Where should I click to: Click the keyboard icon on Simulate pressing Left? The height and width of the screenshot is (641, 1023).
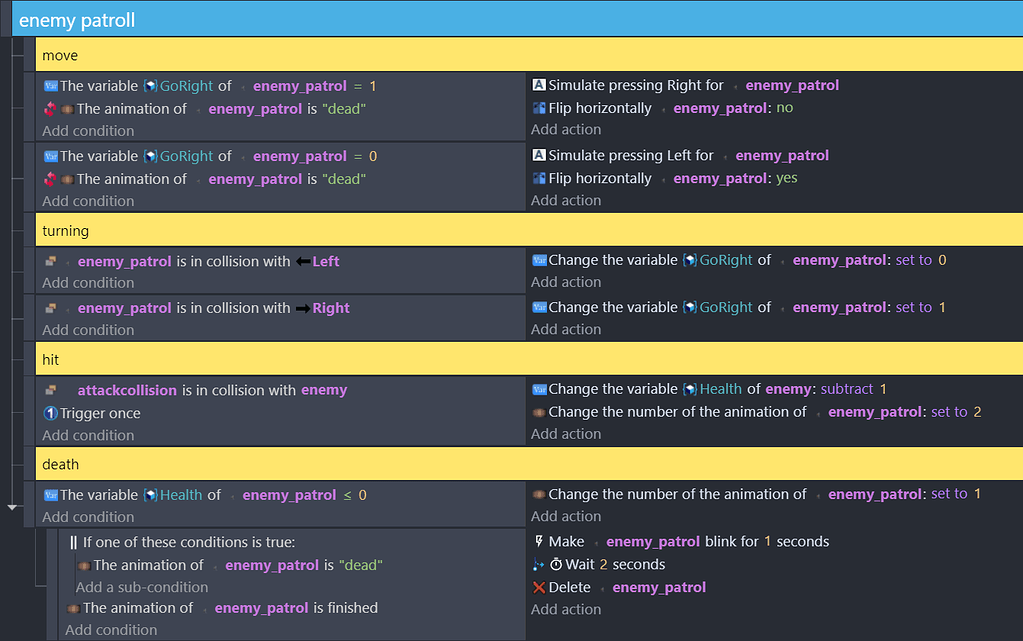click(537, 155)
